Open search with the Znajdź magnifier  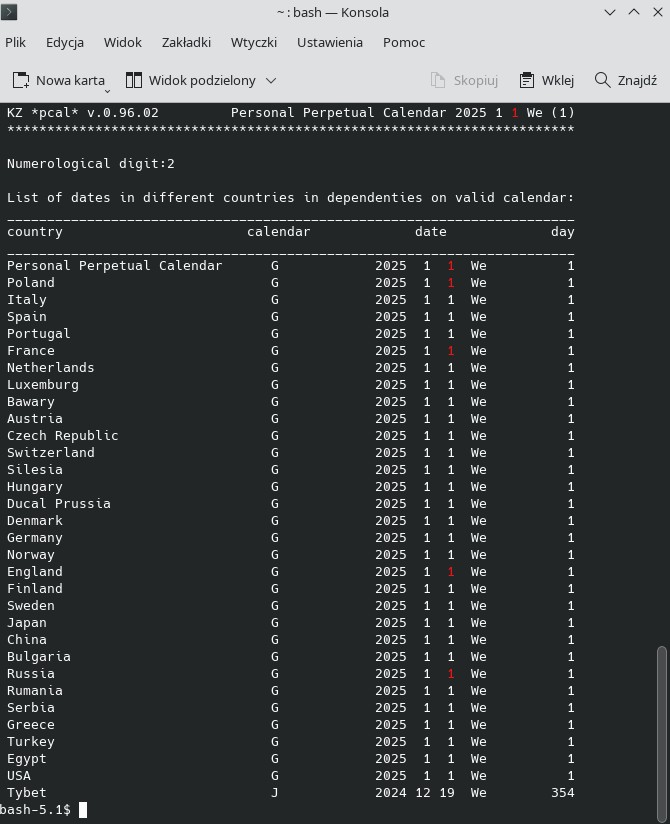point(626,80)
